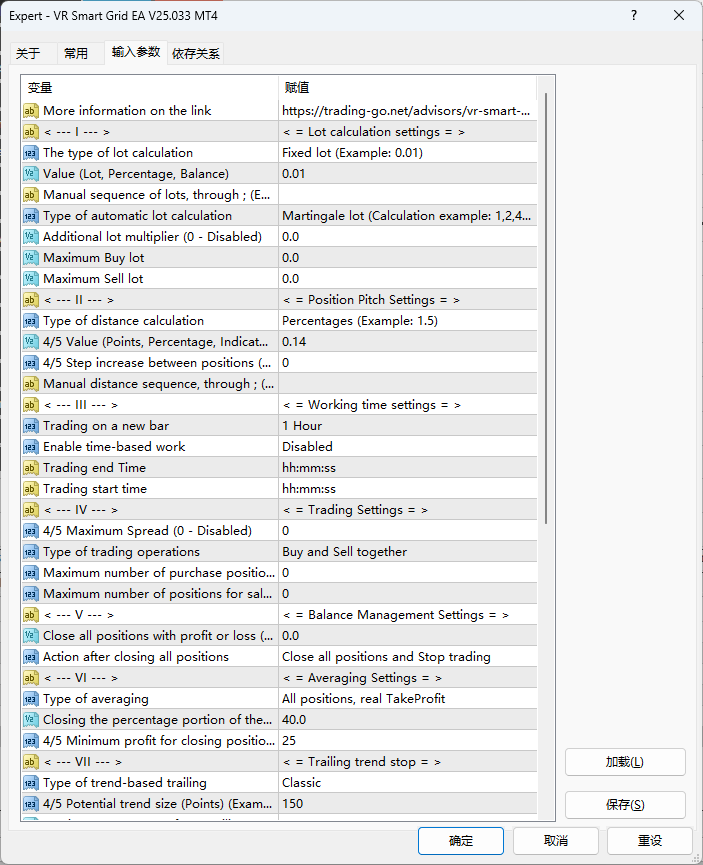Click the icon beside Type of averaging
This screenshot has height=865, width=703.
point(31,699)
